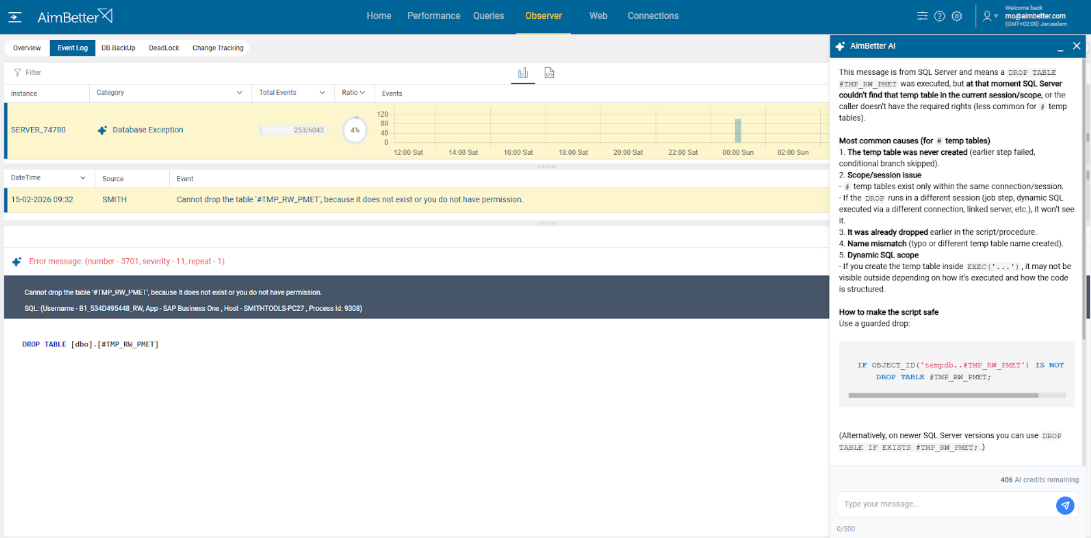
Task: Click the AI sparkle icon beside Error message
Action: point(16,261)
